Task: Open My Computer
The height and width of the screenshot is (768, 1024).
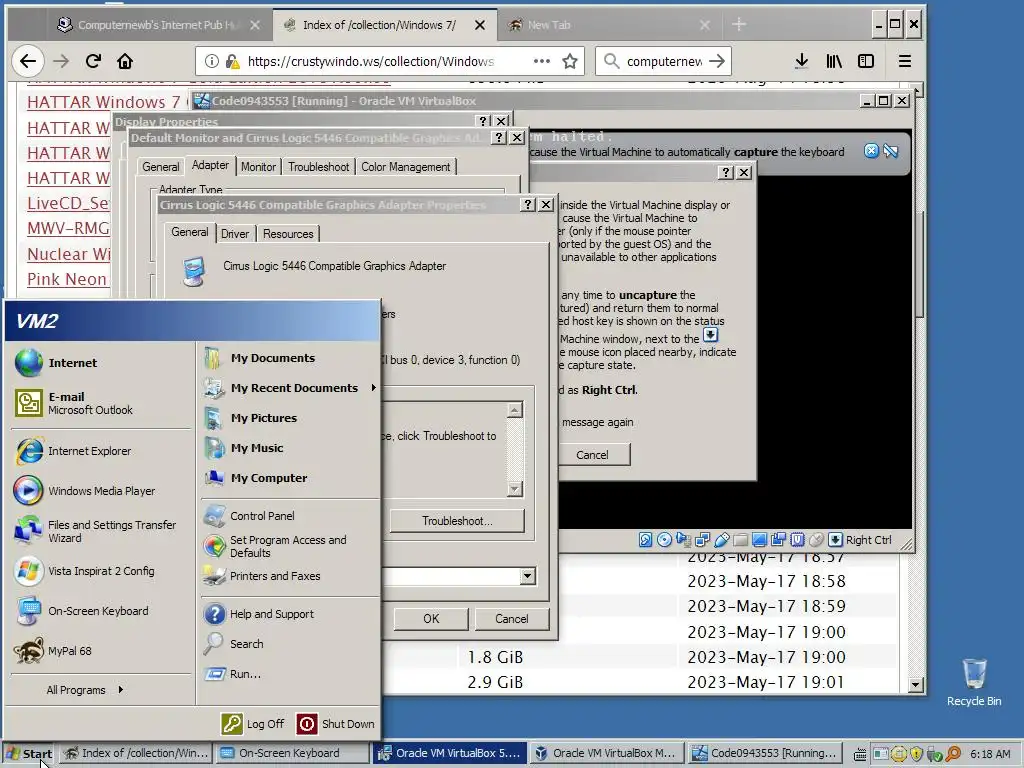Action: pyautogui.click(x=289, y=478)
